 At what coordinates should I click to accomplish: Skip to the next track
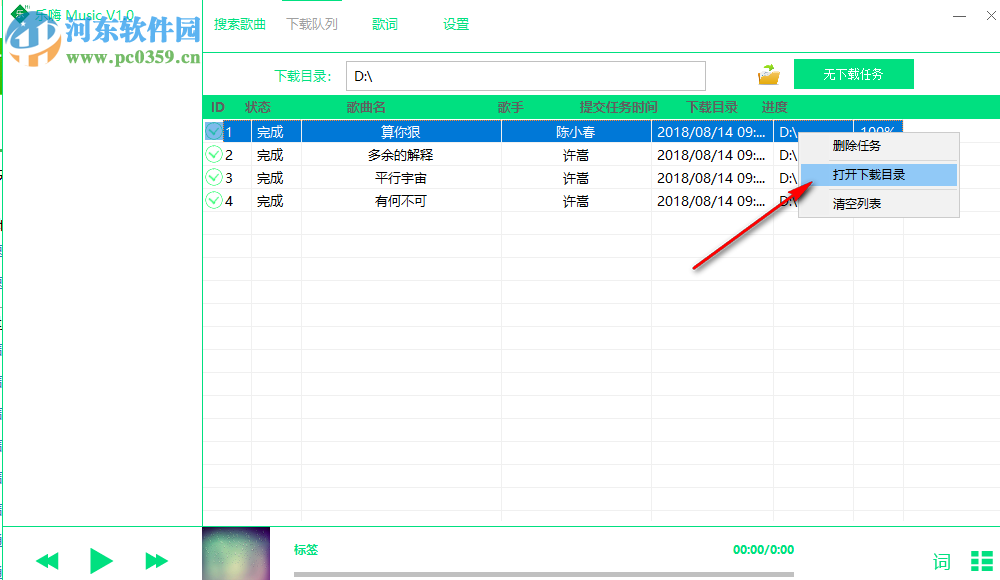(155, 561)
